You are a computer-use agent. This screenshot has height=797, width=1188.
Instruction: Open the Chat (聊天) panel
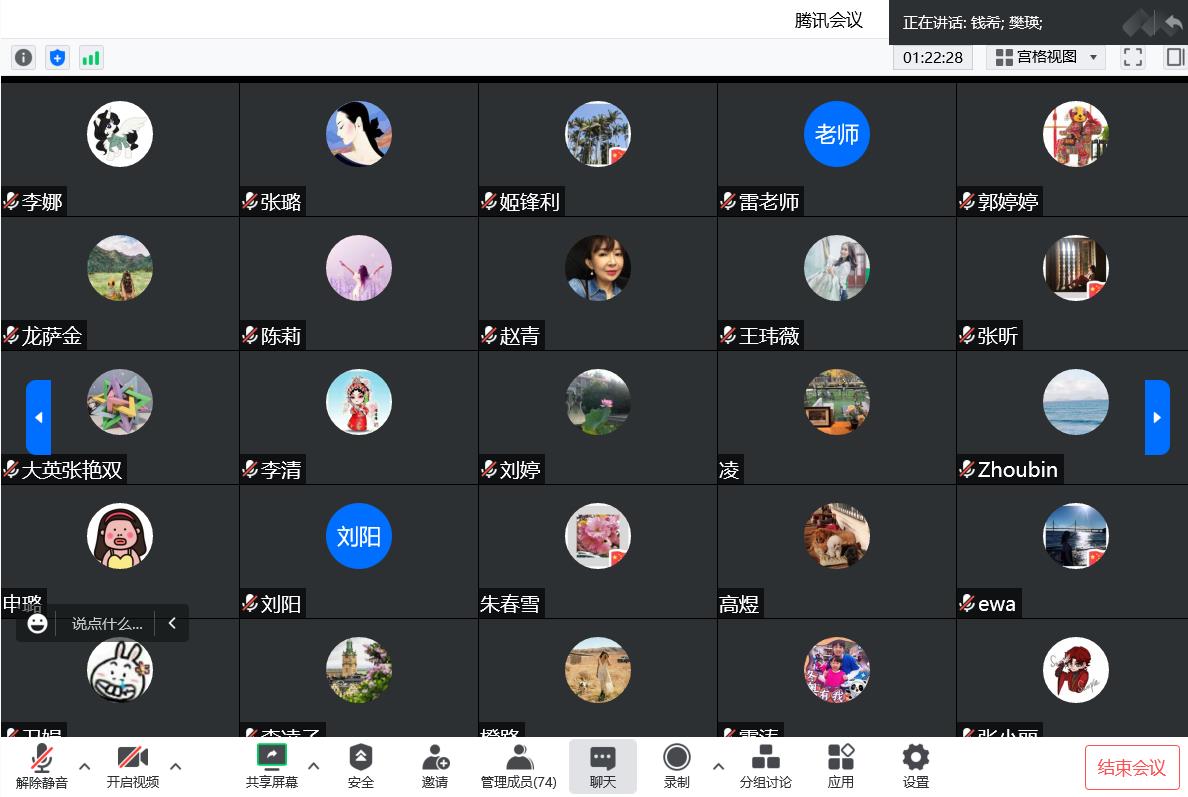[603, 766]
